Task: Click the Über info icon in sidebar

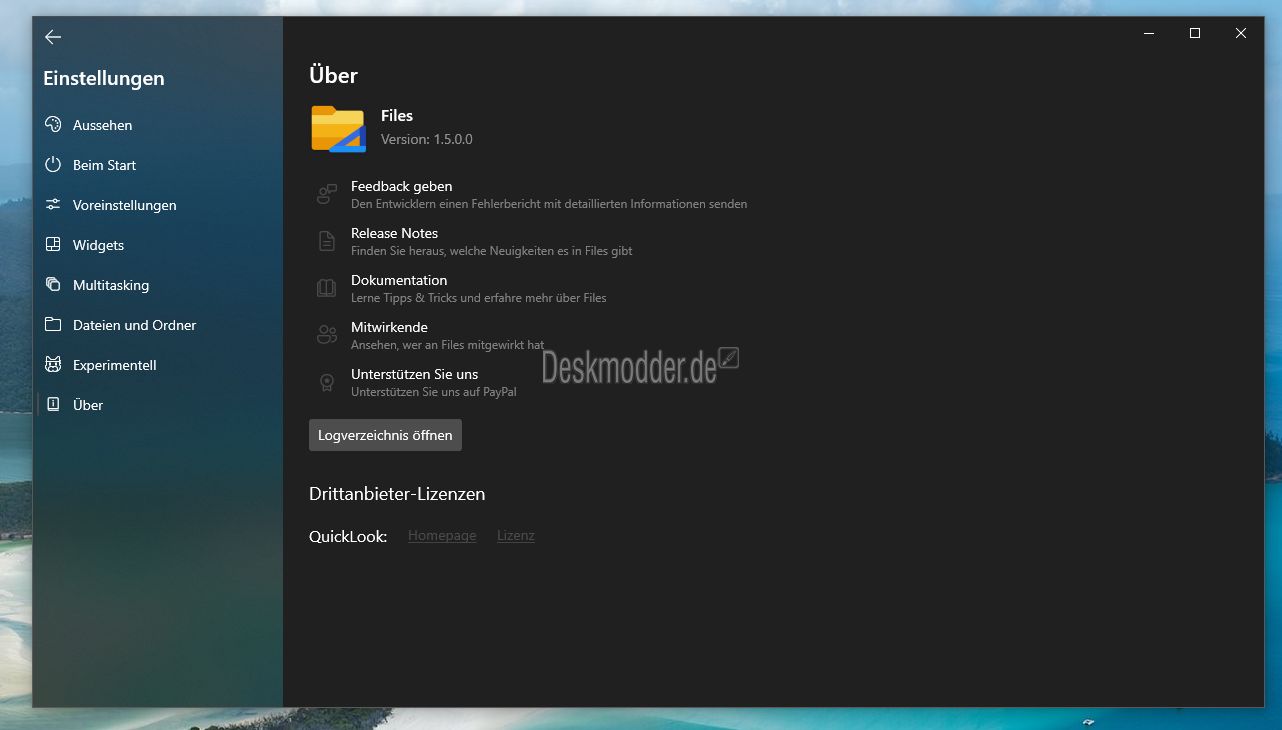Action: click(x=53, y=405)
